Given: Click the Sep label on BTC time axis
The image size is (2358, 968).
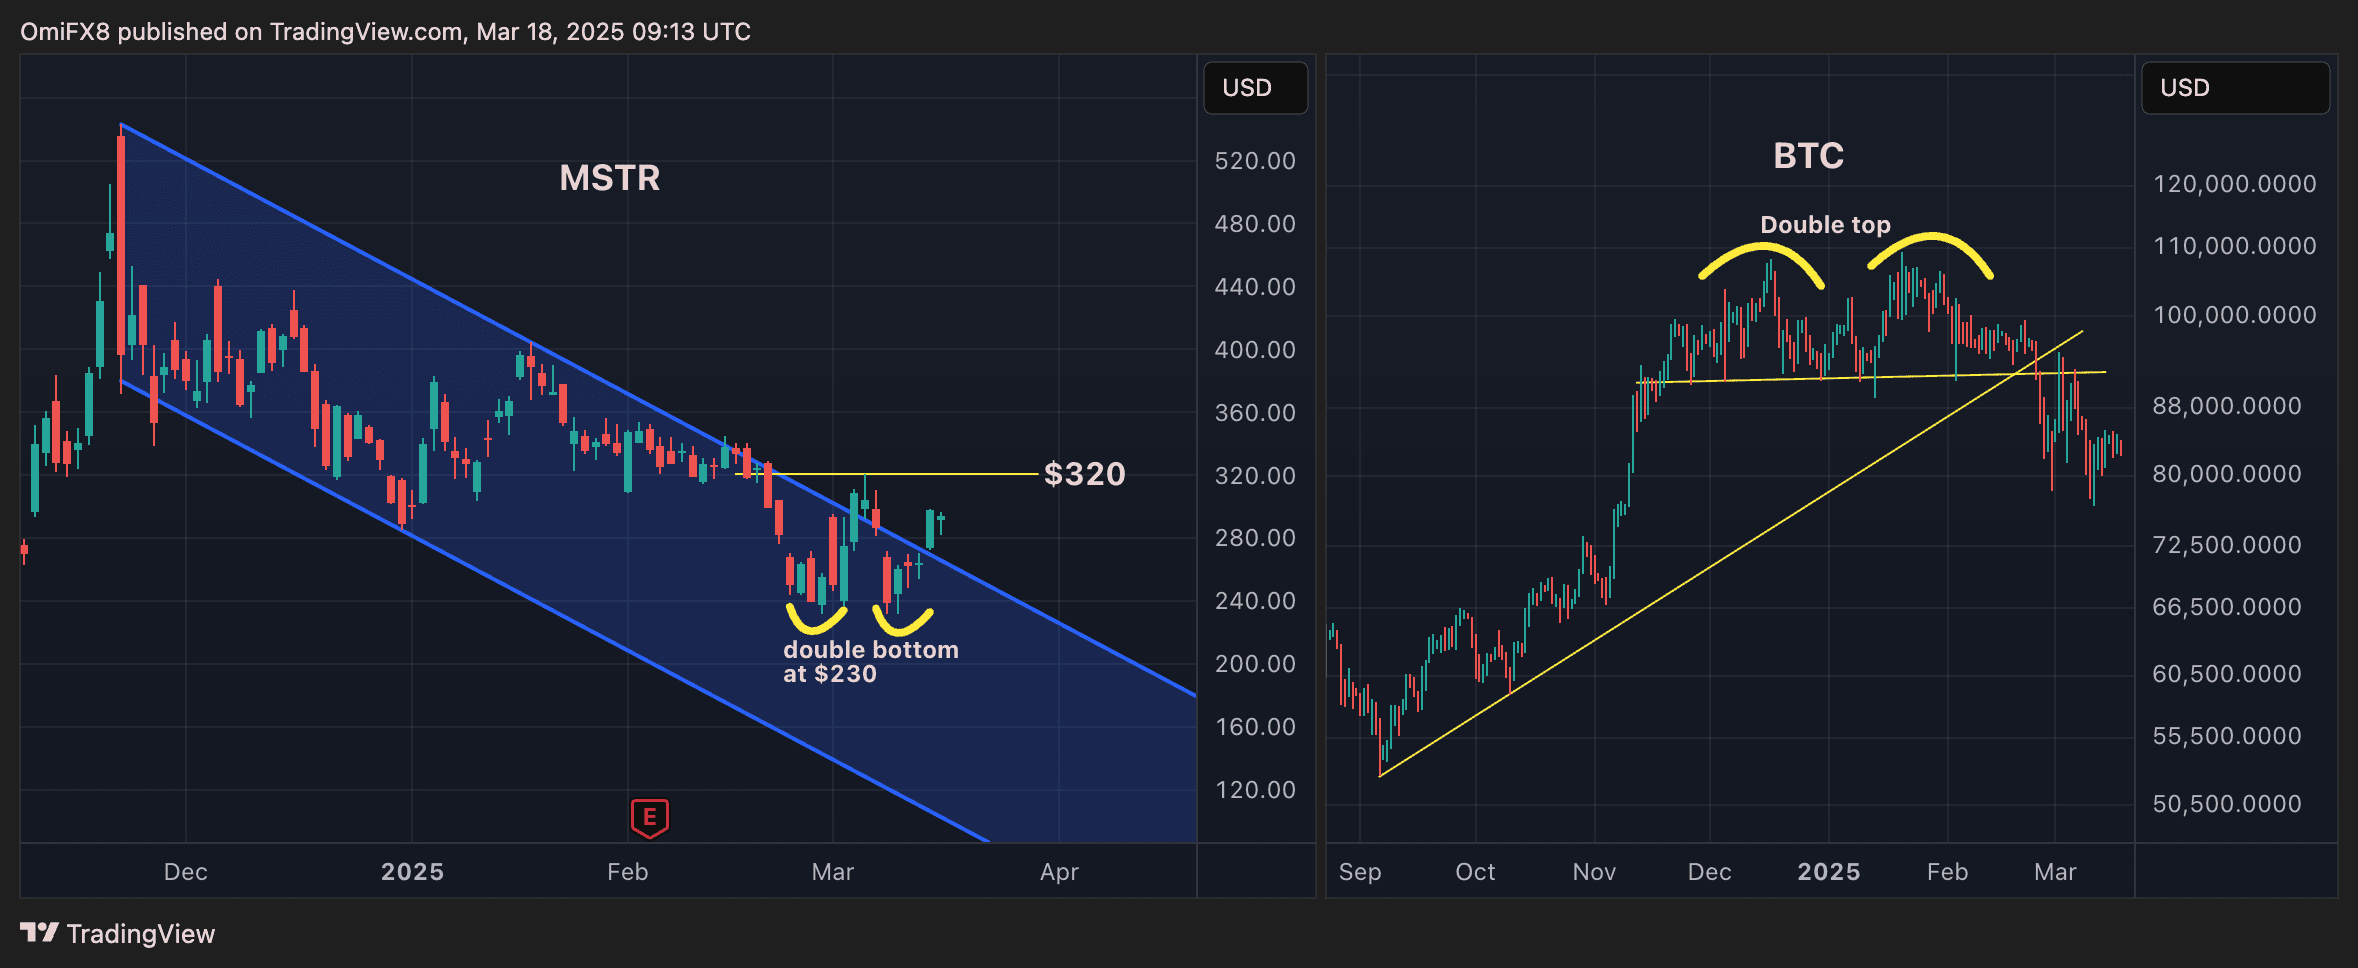Looking at the screenshot, I should pyautogui.click(x=1360, y=872).
